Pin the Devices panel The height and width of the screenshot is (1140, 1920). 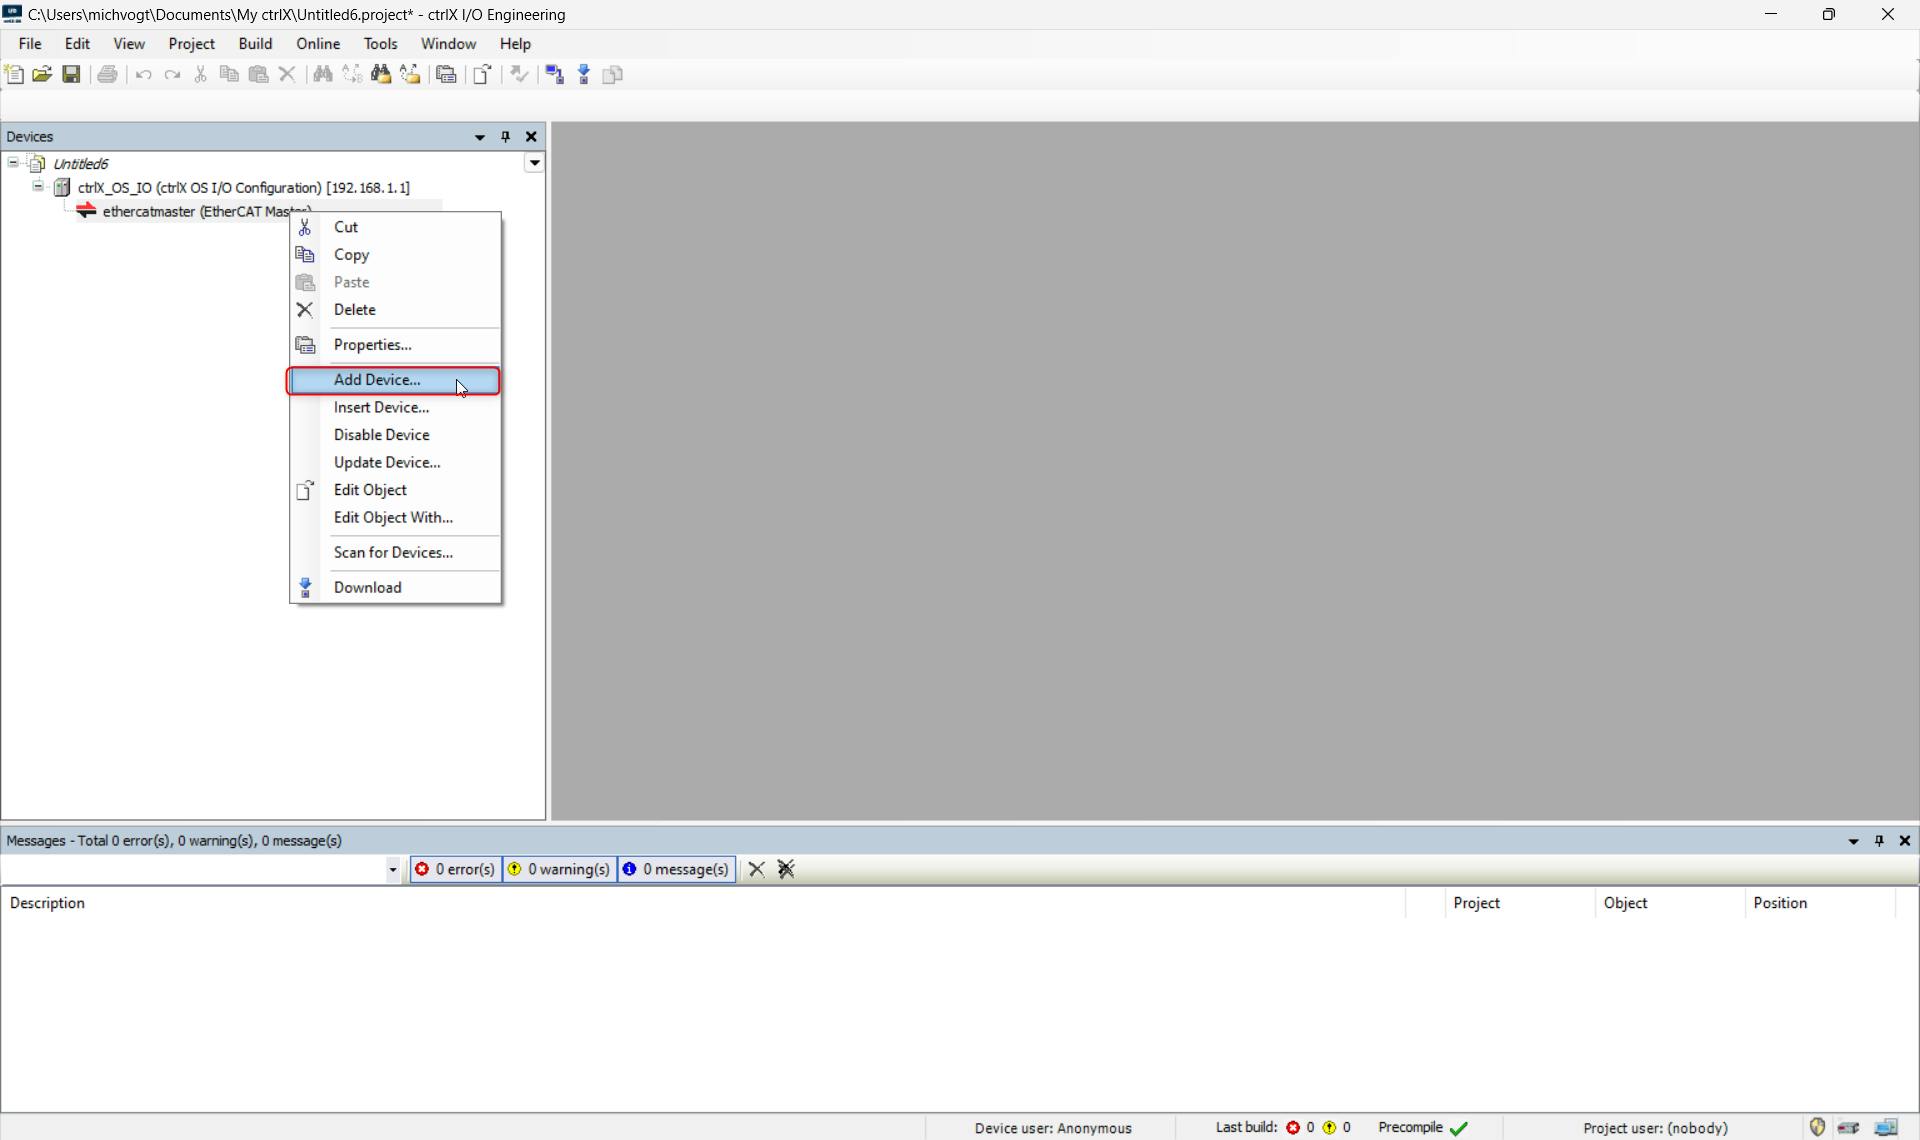tap(505, 137)
